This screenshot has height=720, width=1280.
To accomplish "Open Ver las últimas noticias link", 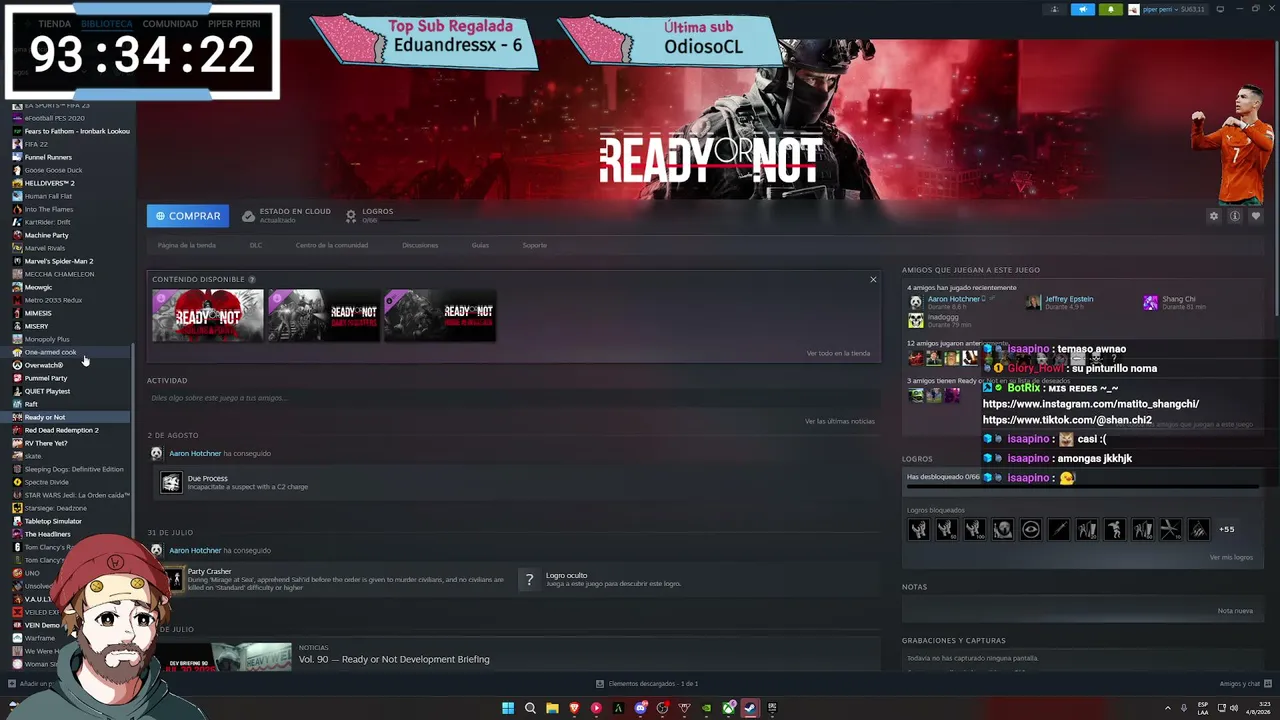I will coord(840,421).
